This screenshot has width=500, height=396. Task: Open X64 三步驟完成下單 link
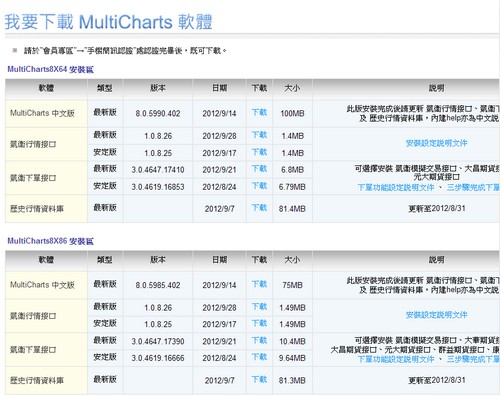pos(473,188)
